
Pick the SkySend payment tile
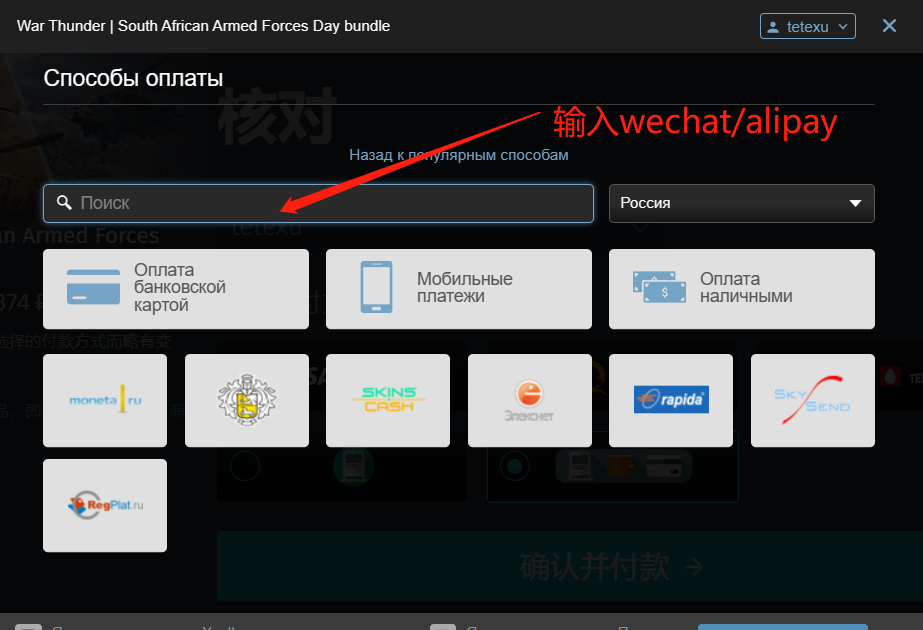(813, 400)
